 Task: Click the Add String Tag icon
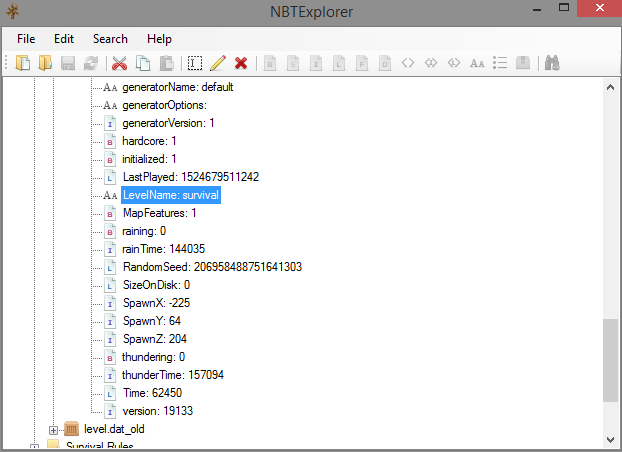coord(477,63)
